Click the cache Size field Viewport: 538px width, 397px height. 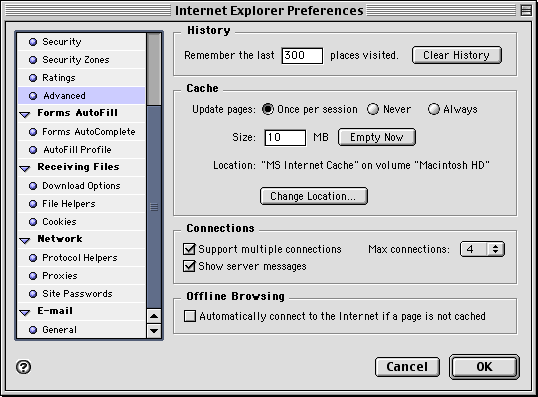point(285,138)
